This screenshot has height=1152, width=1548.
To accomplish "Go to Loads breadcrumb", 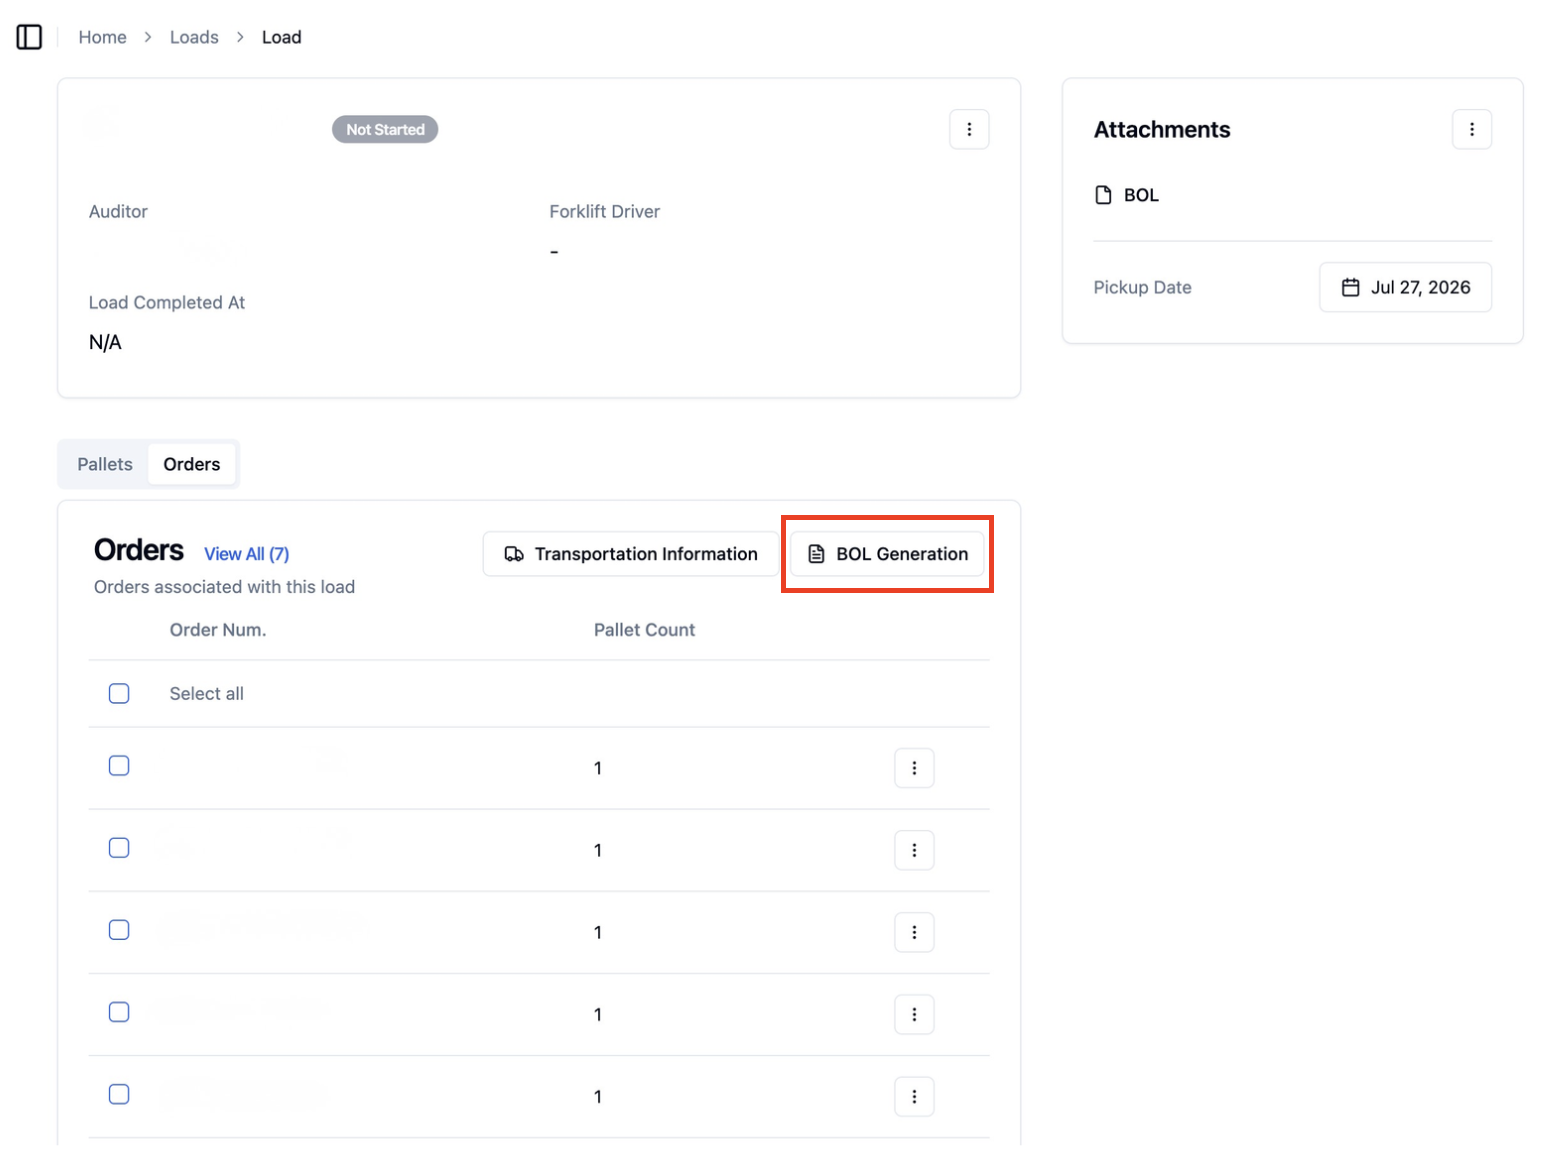I will (x=194, y=37).
